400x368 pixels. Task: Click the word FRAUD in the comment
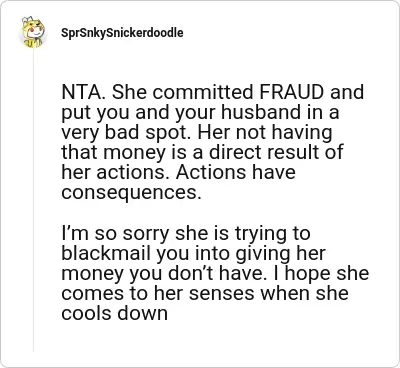[291, 92]
